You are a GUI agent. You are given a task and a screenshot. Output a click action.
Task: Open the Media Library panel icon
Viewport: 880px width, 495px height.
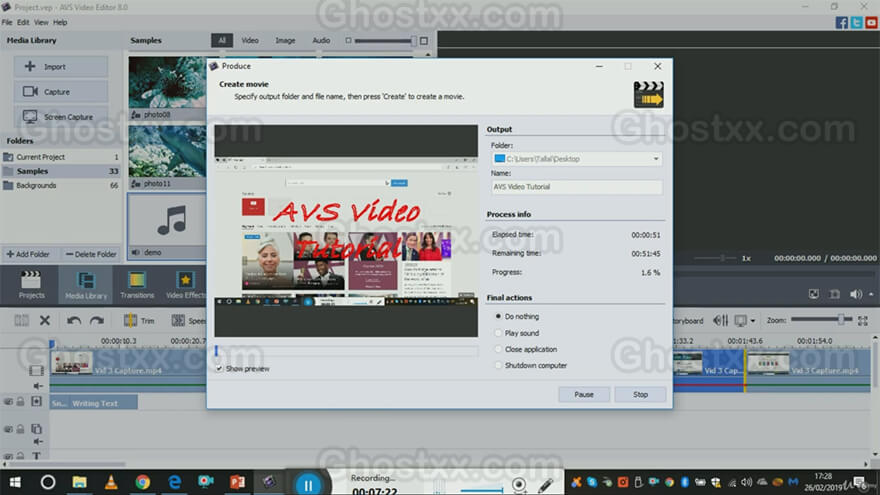(85, 285)
